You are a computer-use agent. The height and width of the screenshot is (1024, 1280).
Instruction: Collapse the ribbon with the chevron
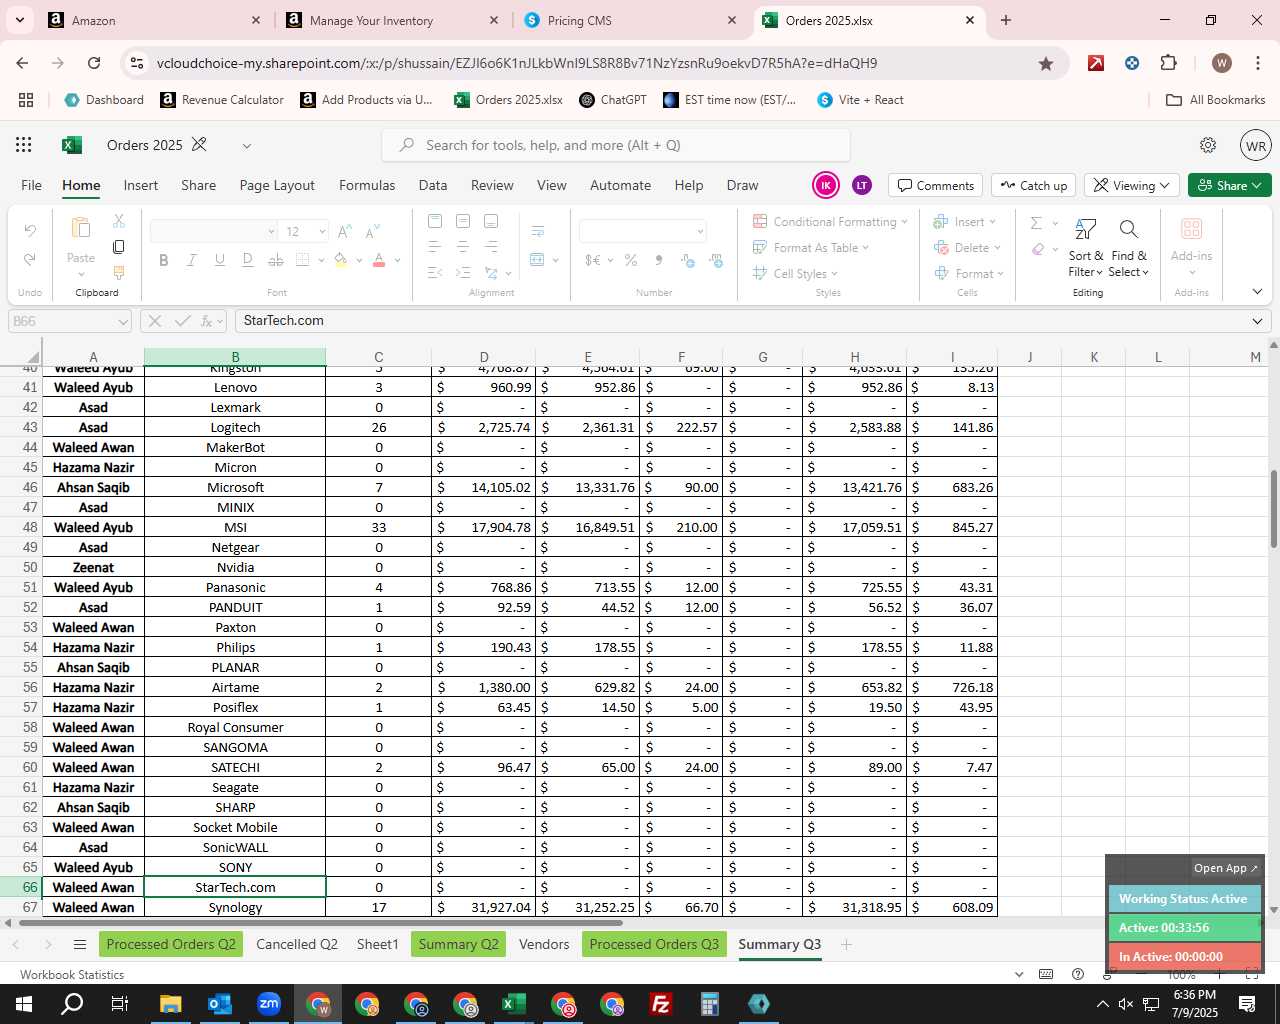point(1257,292)
